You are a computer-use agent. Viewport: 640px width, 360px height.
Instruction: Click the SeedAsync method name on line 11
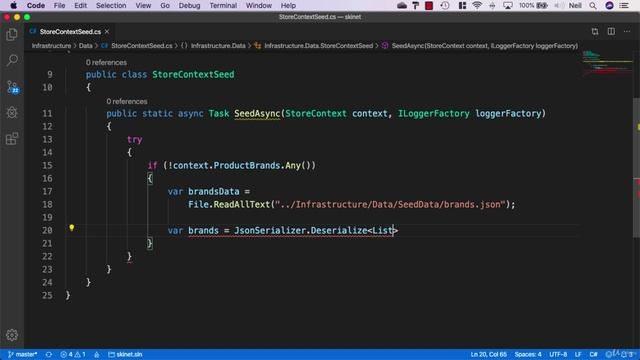(257, 113)
